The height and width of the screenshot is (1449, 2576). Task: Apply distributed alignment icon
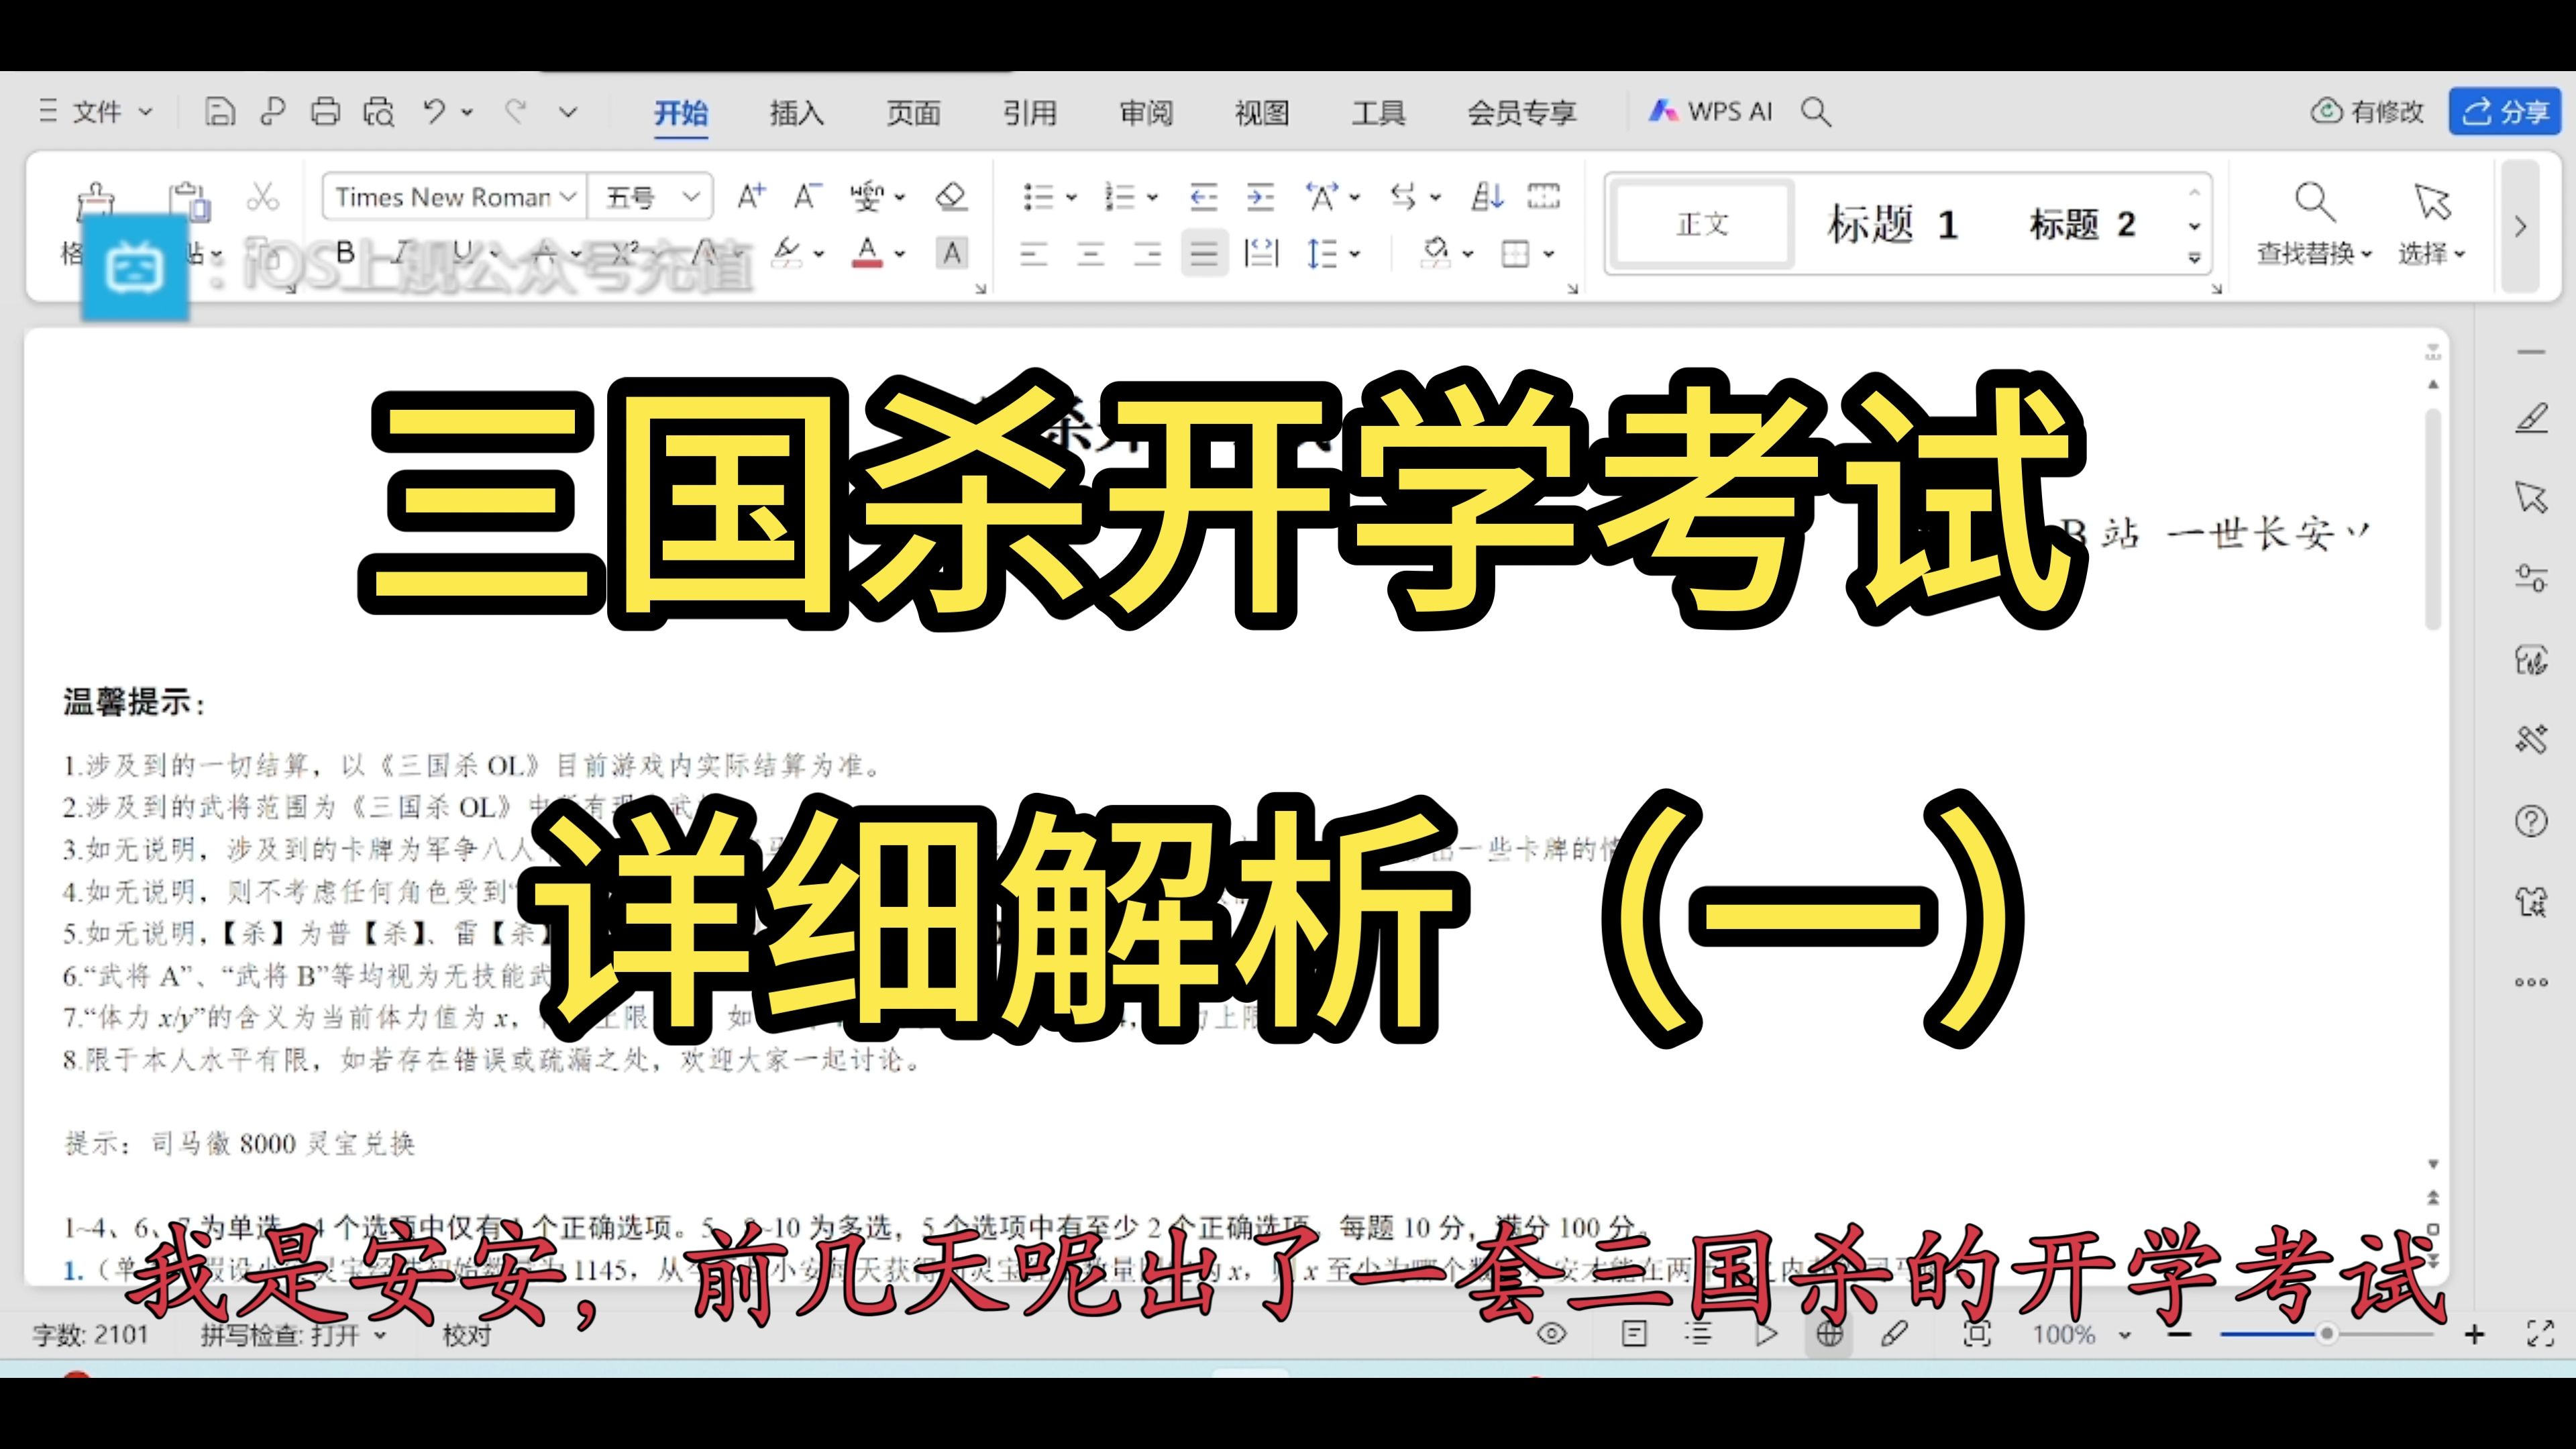[x=1261, y=254]
